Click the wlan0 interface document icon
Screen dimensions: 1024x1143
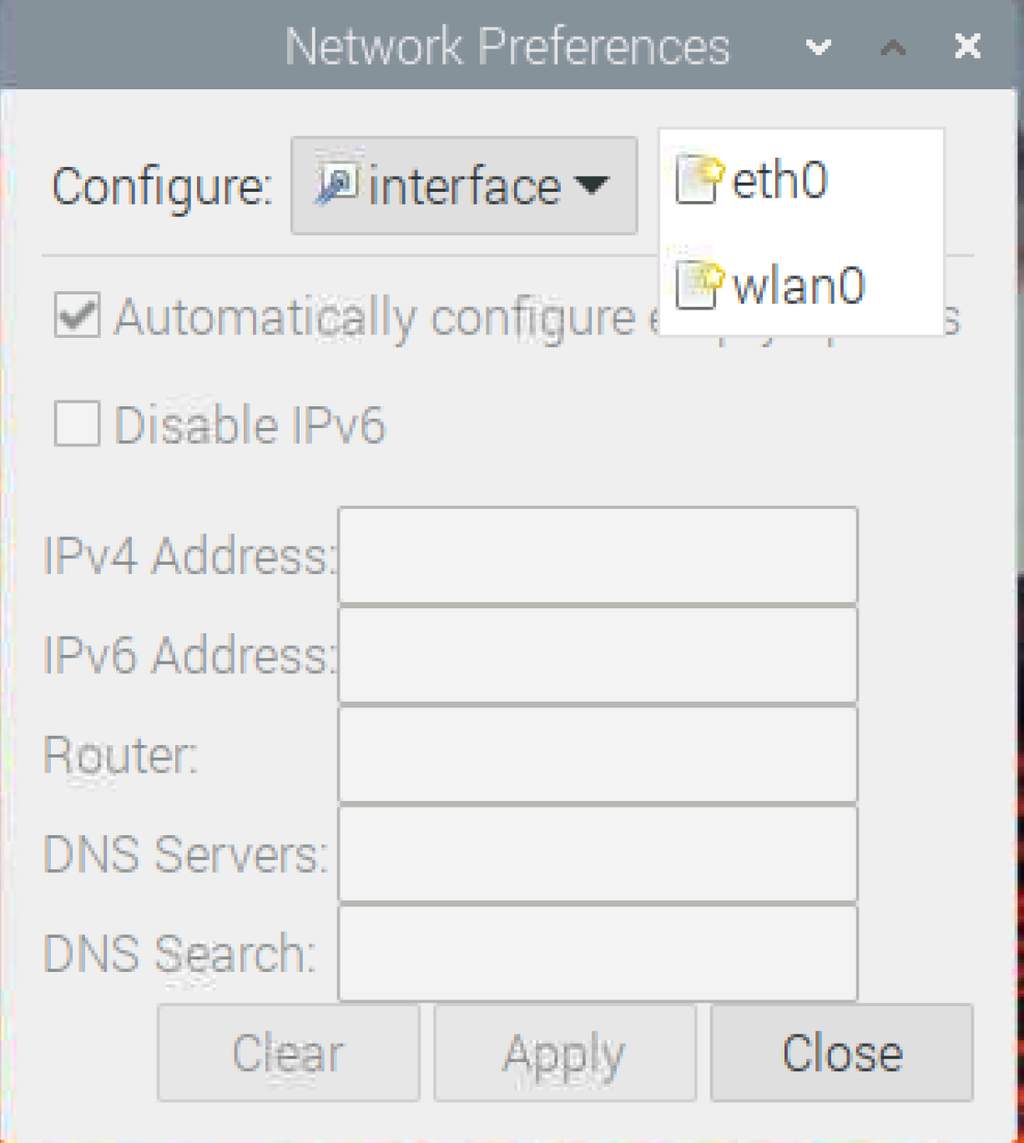[x=700, y=285]
